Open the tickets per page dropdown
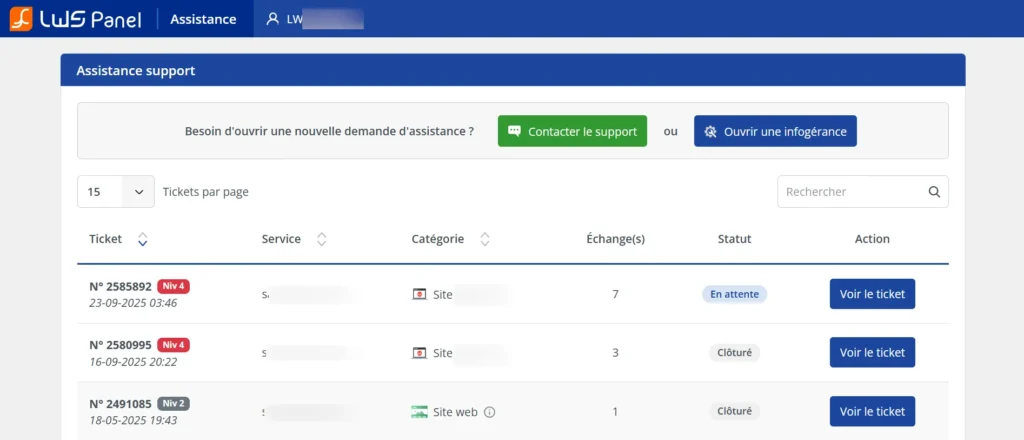 tap(115, 192)
